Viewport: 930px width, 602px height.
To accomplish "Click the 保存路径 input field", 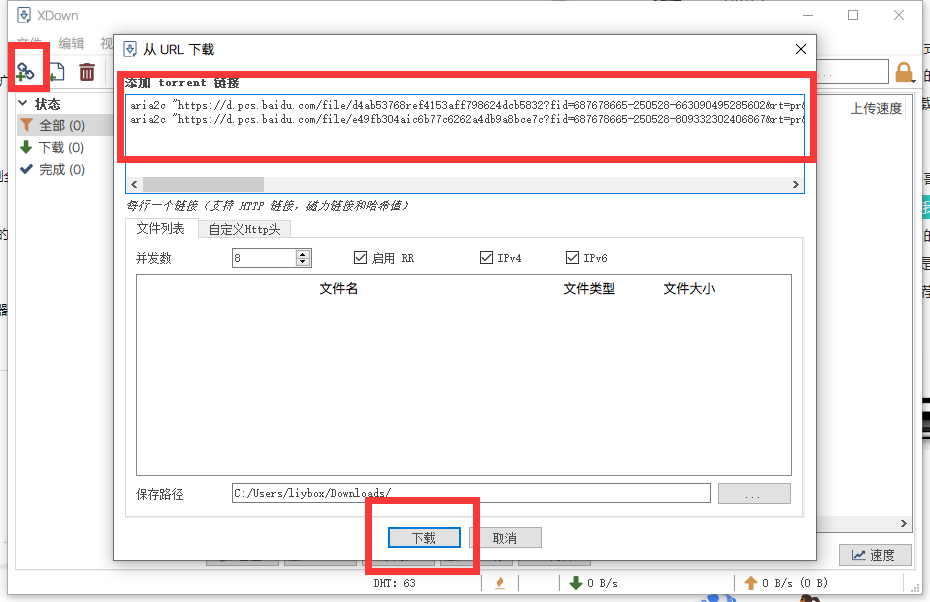I will point(470,493).
